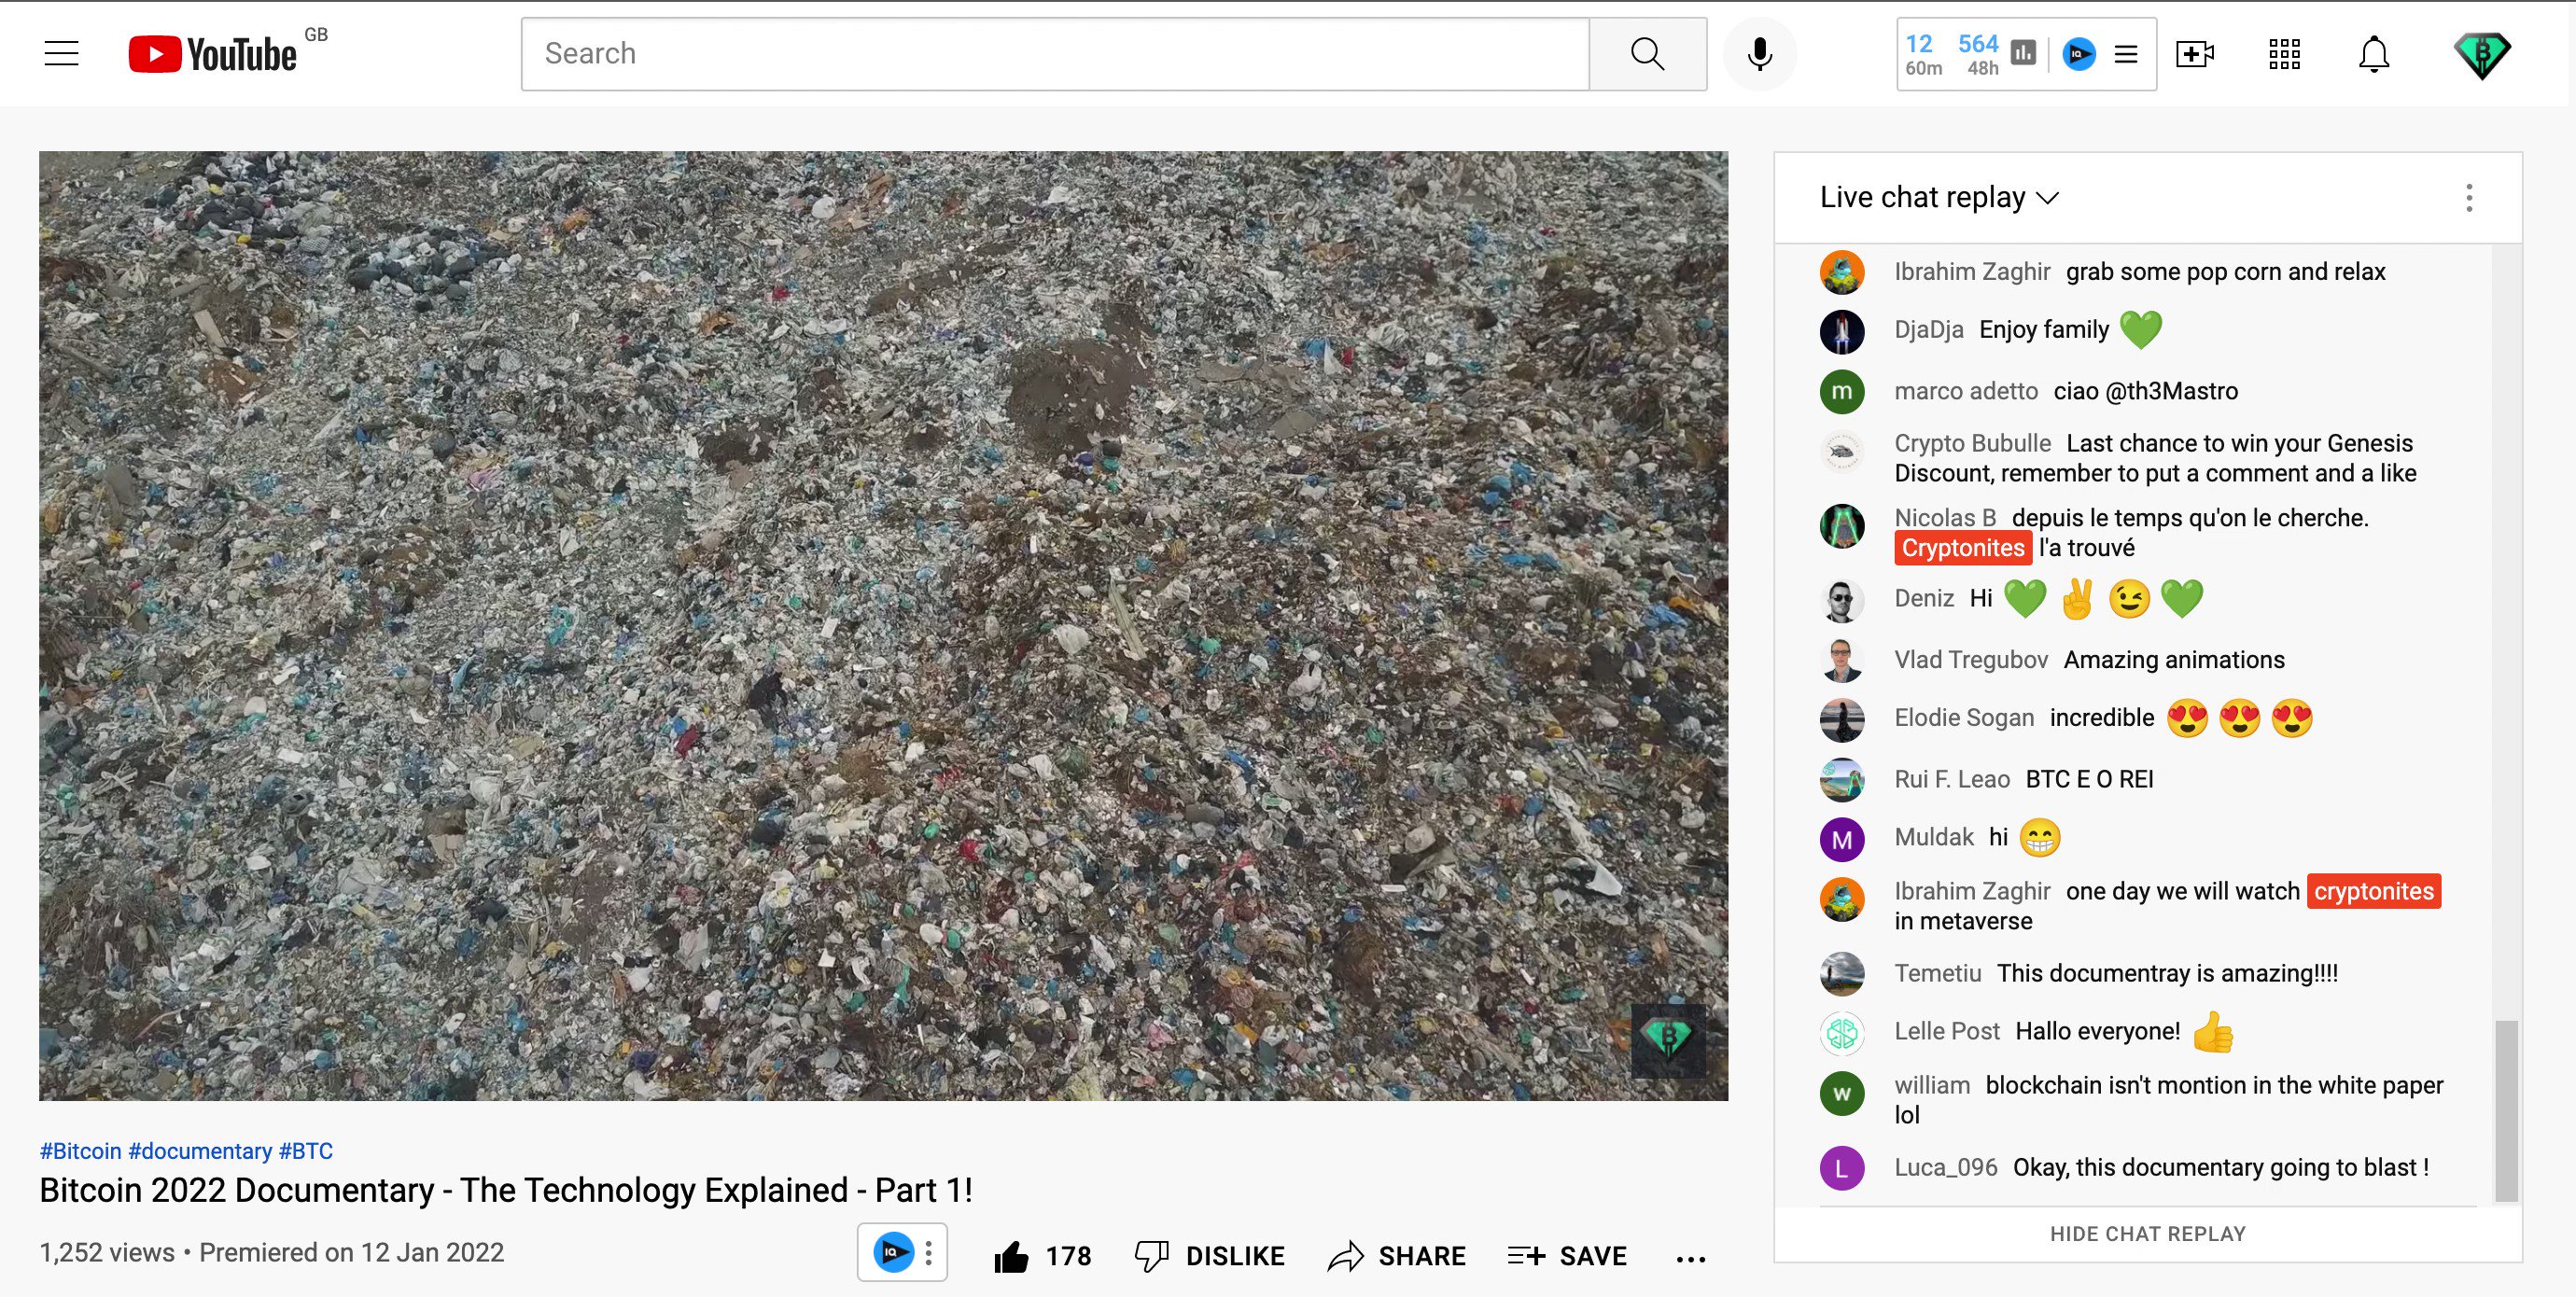Click Temetiu's avatar in chat
Image resolution: width=2576 pixels, height=1297 pixels.
coord(1842,974)
